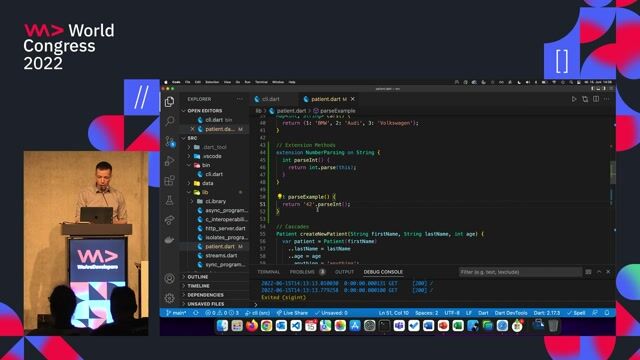Open the Run and Debug view
The image size is (640, 360).
[x=169, y=161]
